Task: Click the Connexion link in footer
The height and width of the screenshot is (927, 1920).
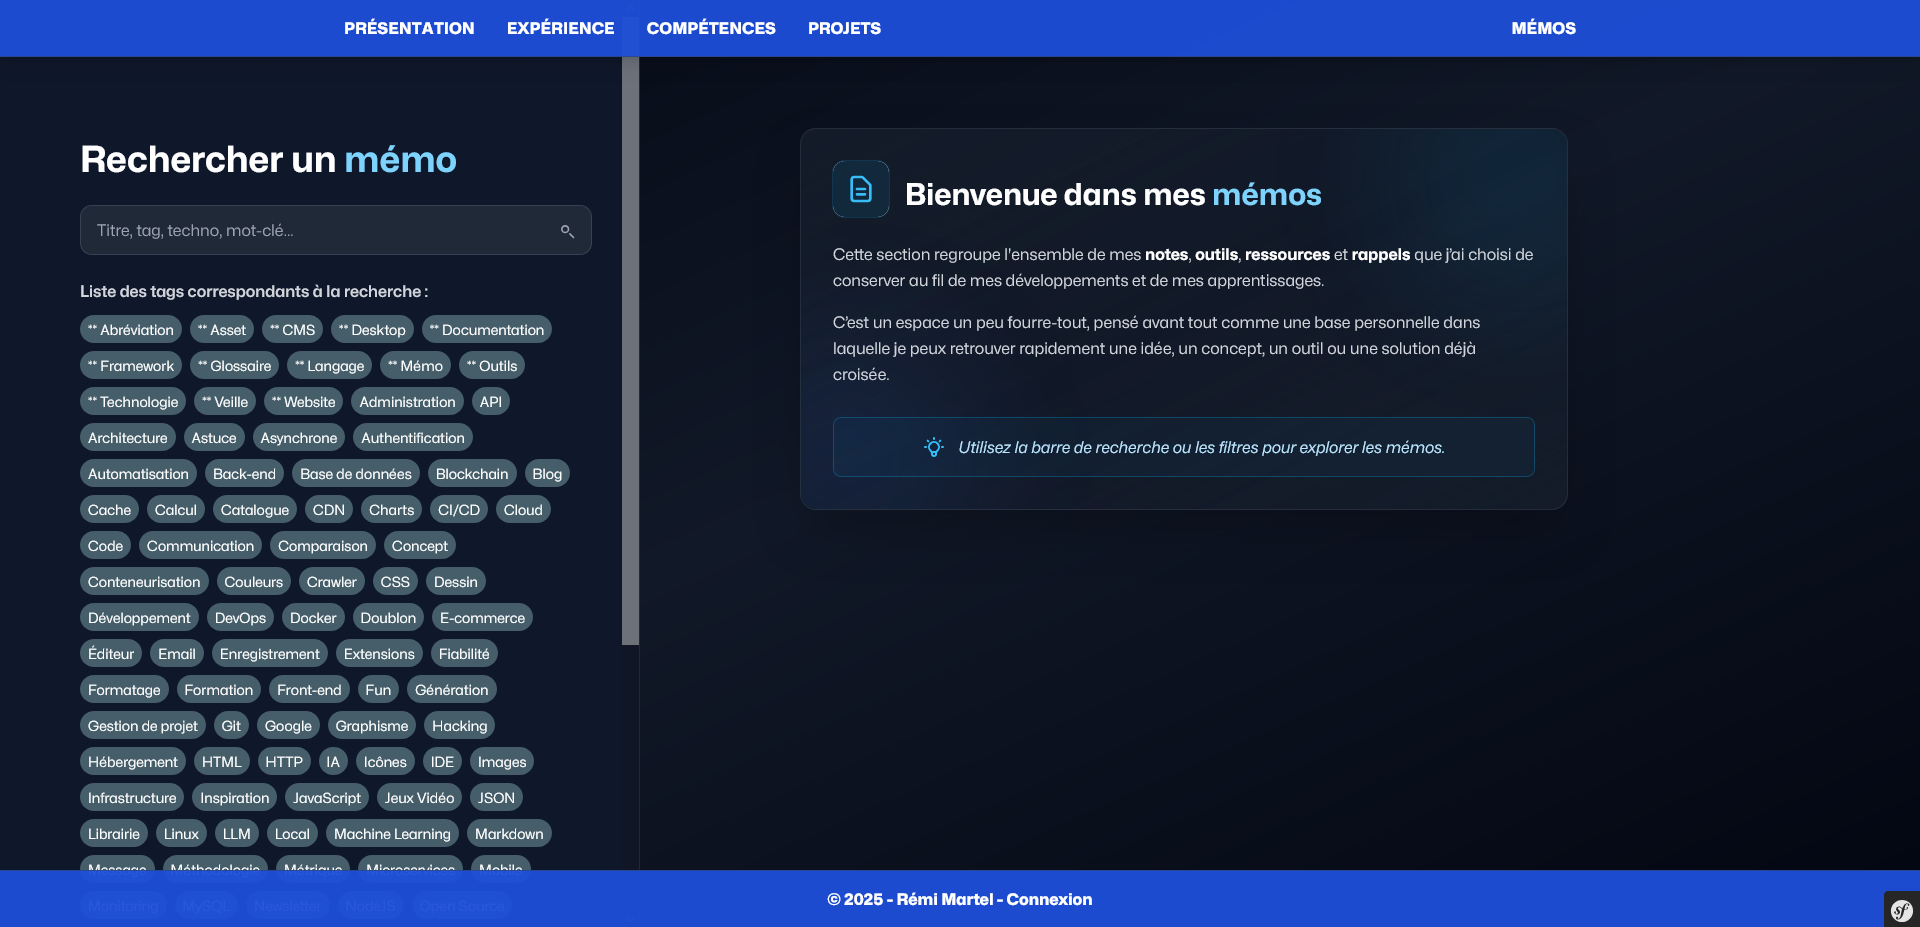Action: click(x=1049, y=899)
